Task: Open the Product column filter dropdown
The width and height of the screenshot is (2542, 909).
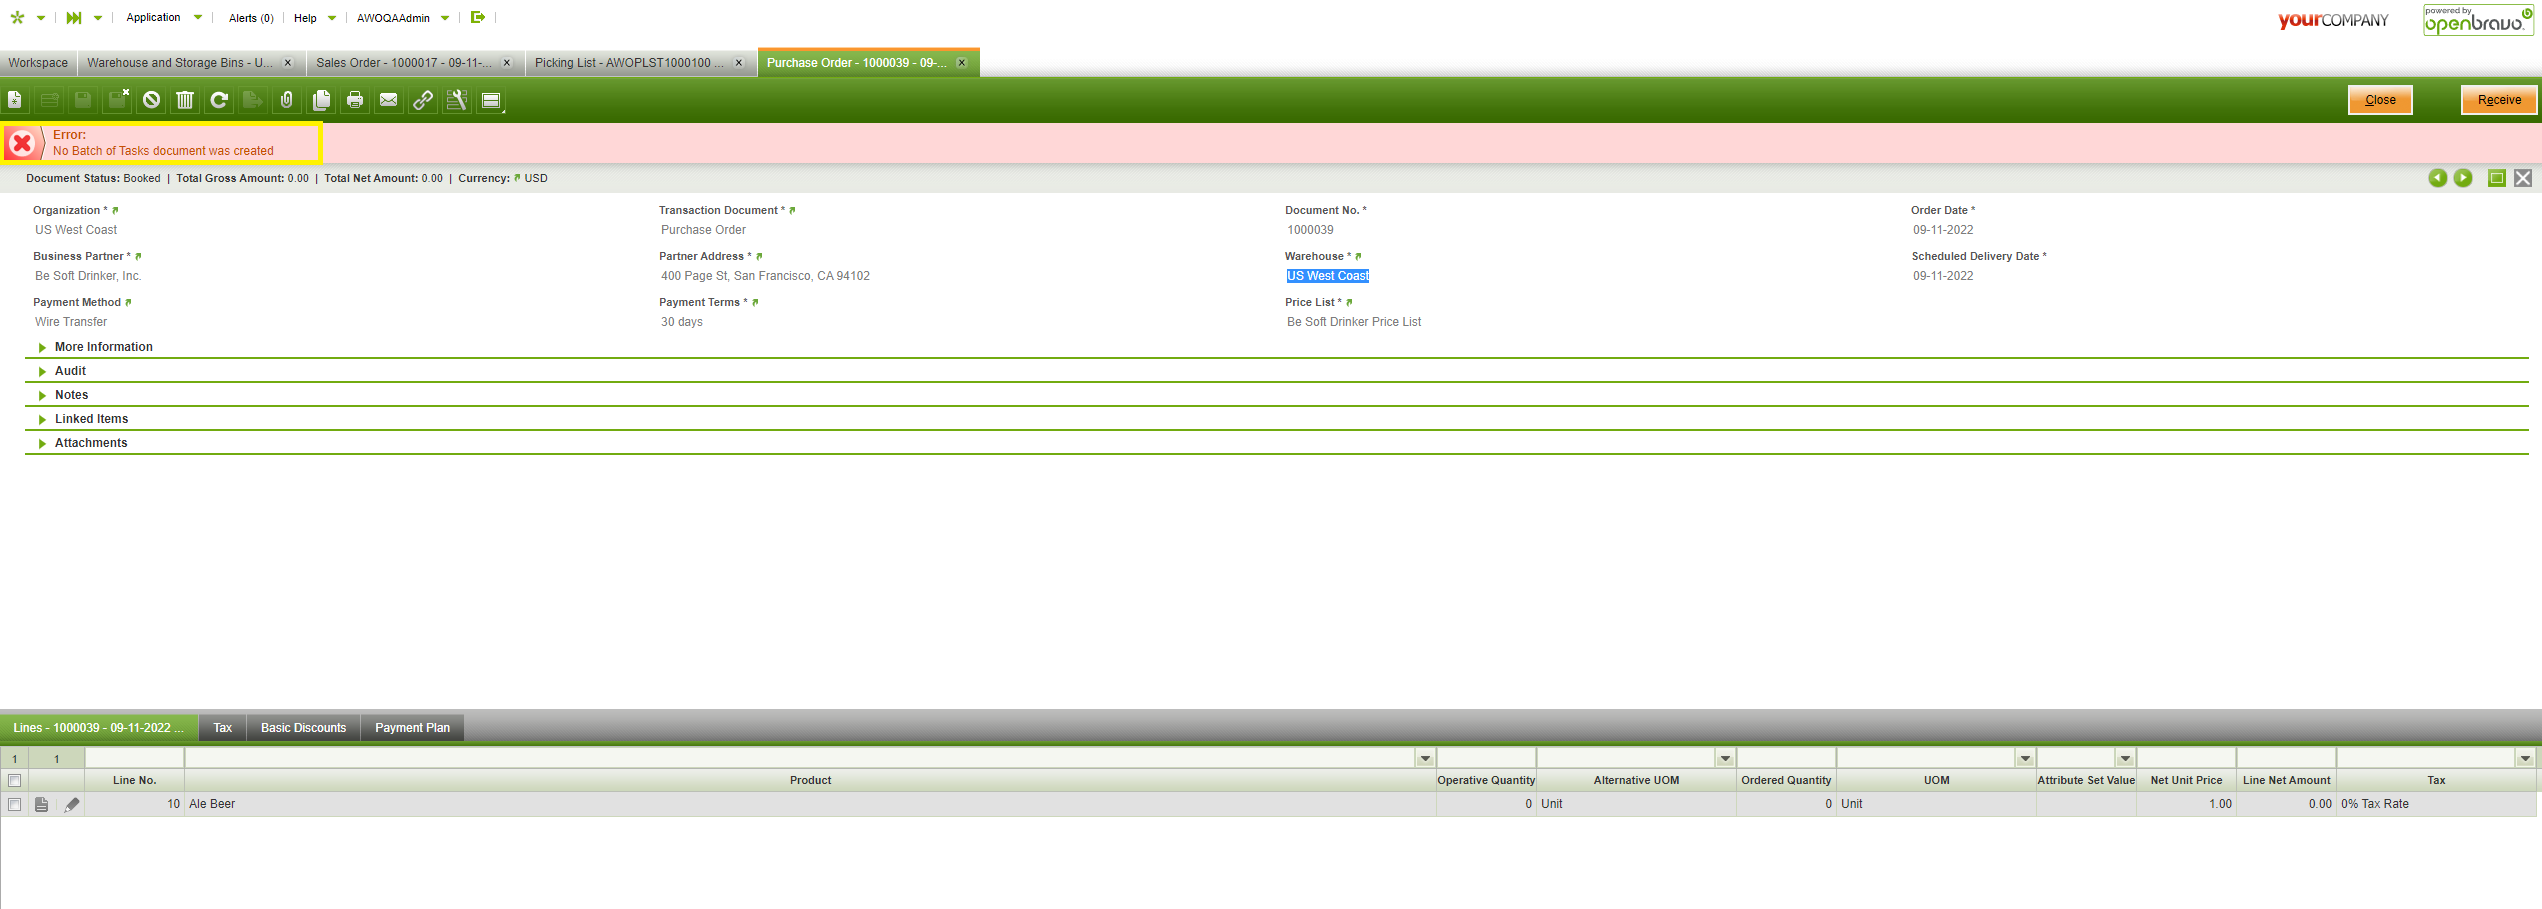Action: click(1425, 759)
